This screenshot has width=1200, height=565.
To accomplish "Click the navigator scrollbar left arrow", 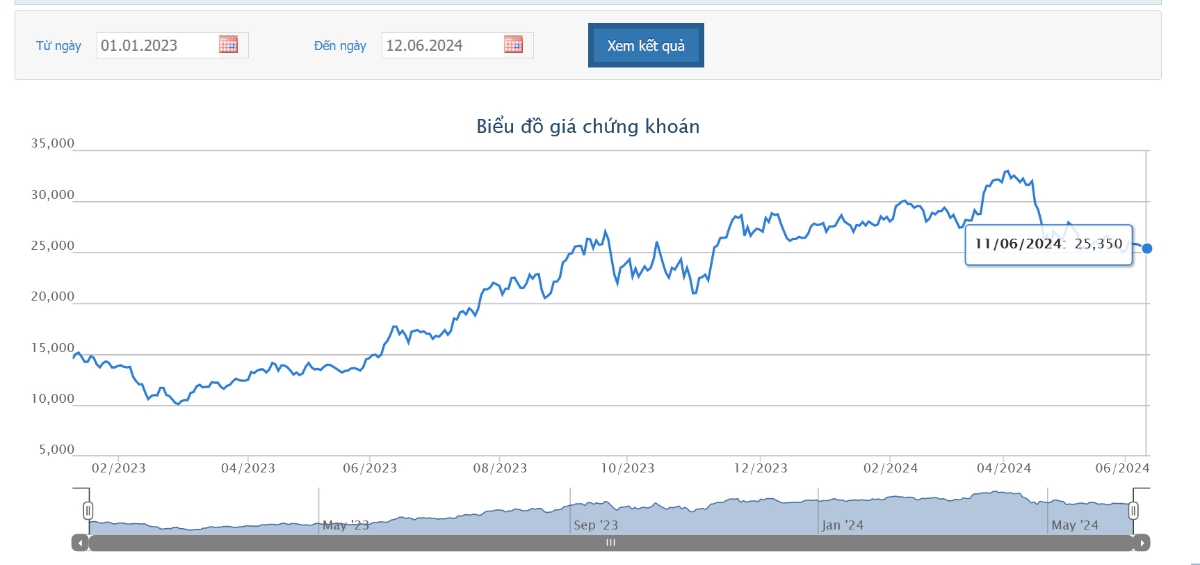I will pos(80,543).
